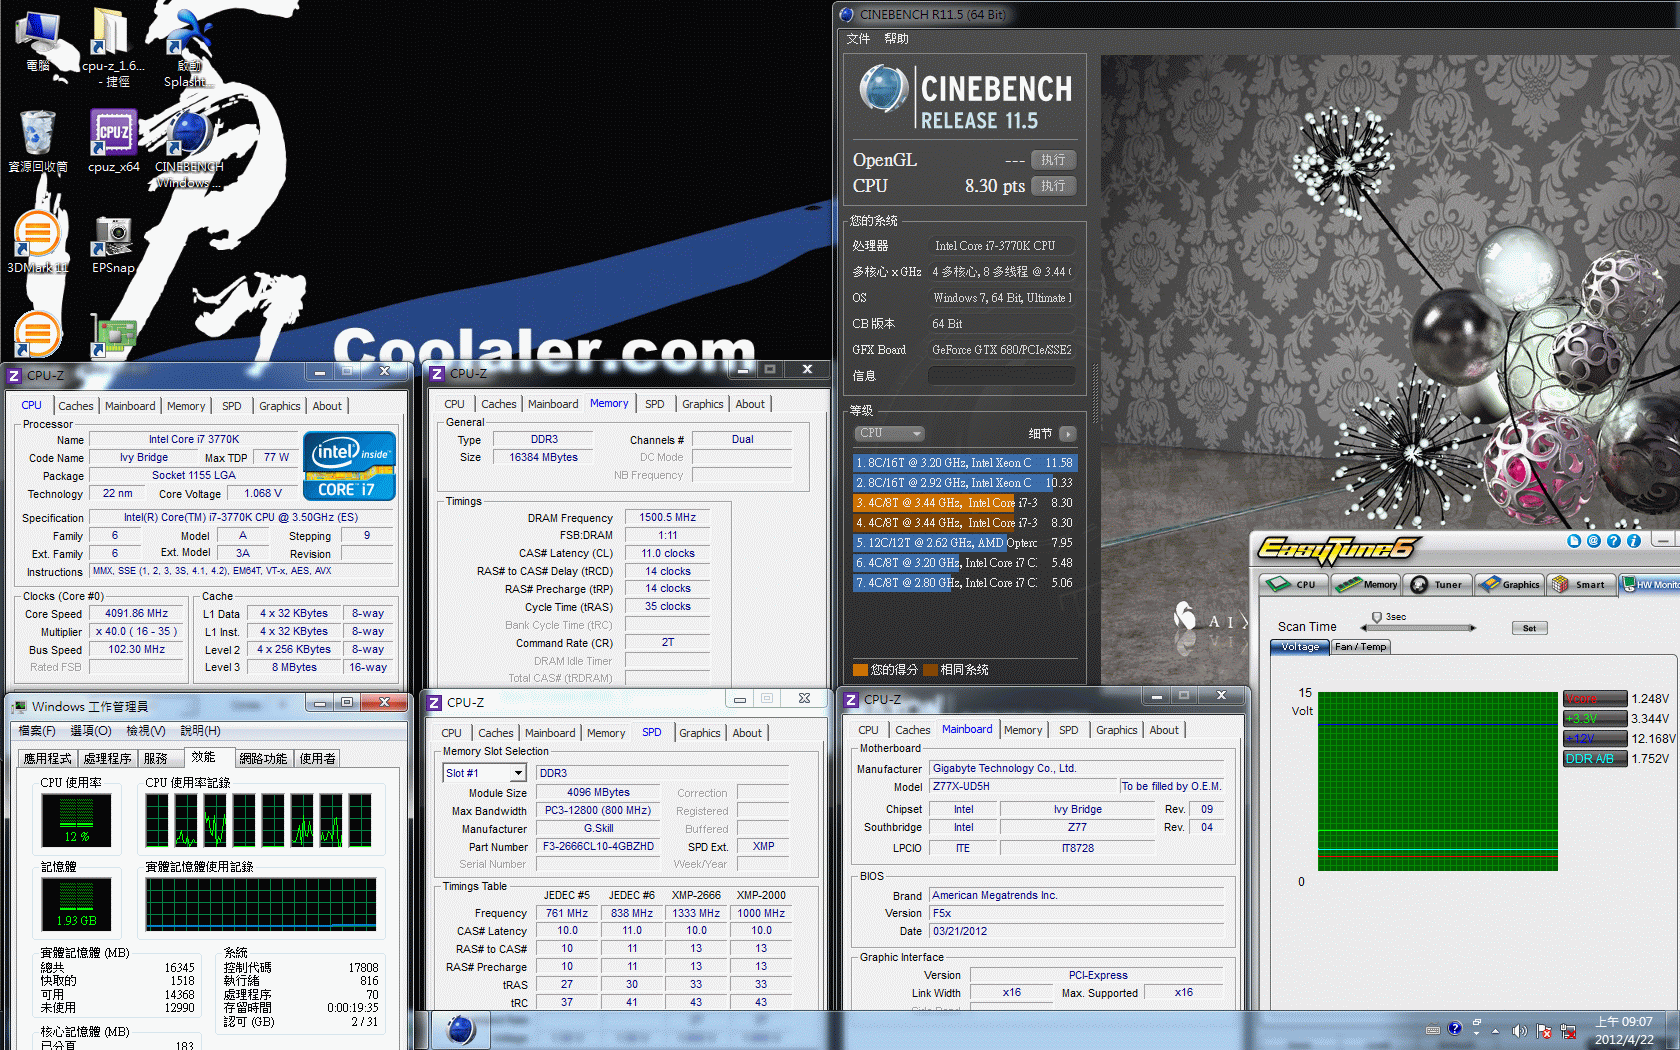
Task: Run the CPU test in Cinebench
Action: 1053,186
